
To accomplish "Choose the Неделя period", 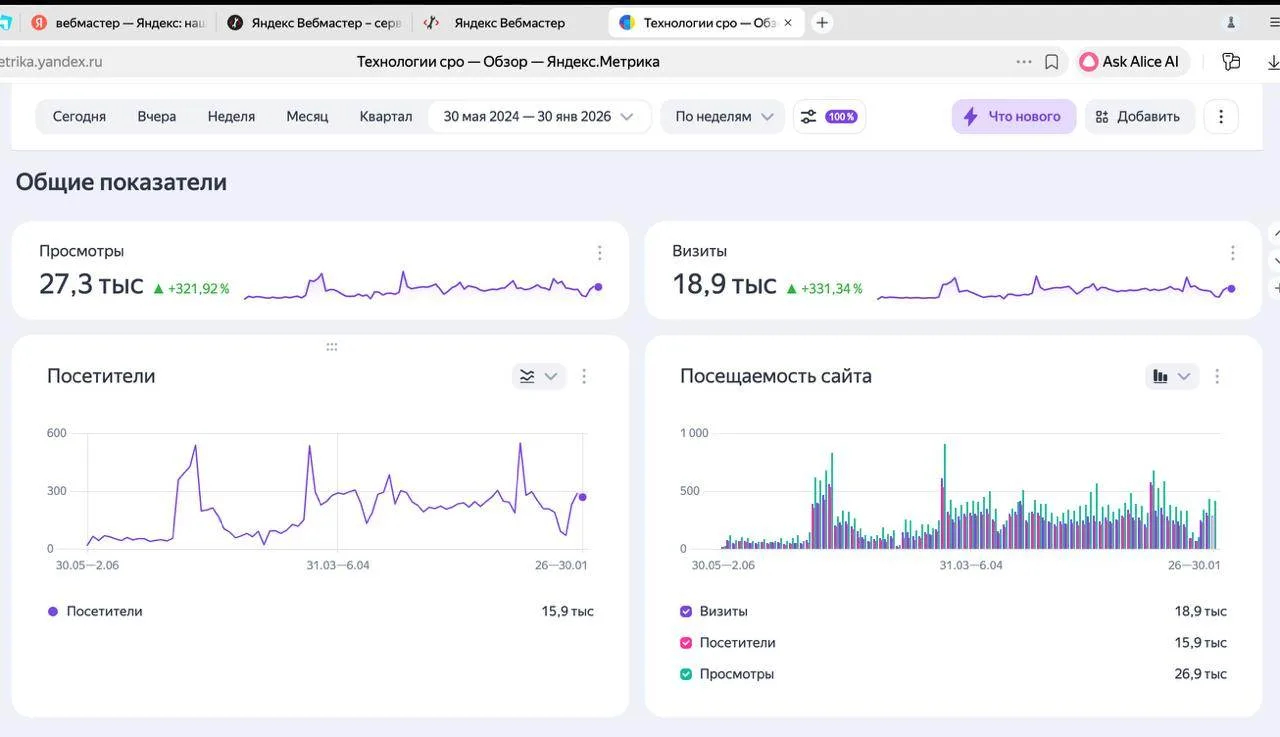I will (231, 116).
